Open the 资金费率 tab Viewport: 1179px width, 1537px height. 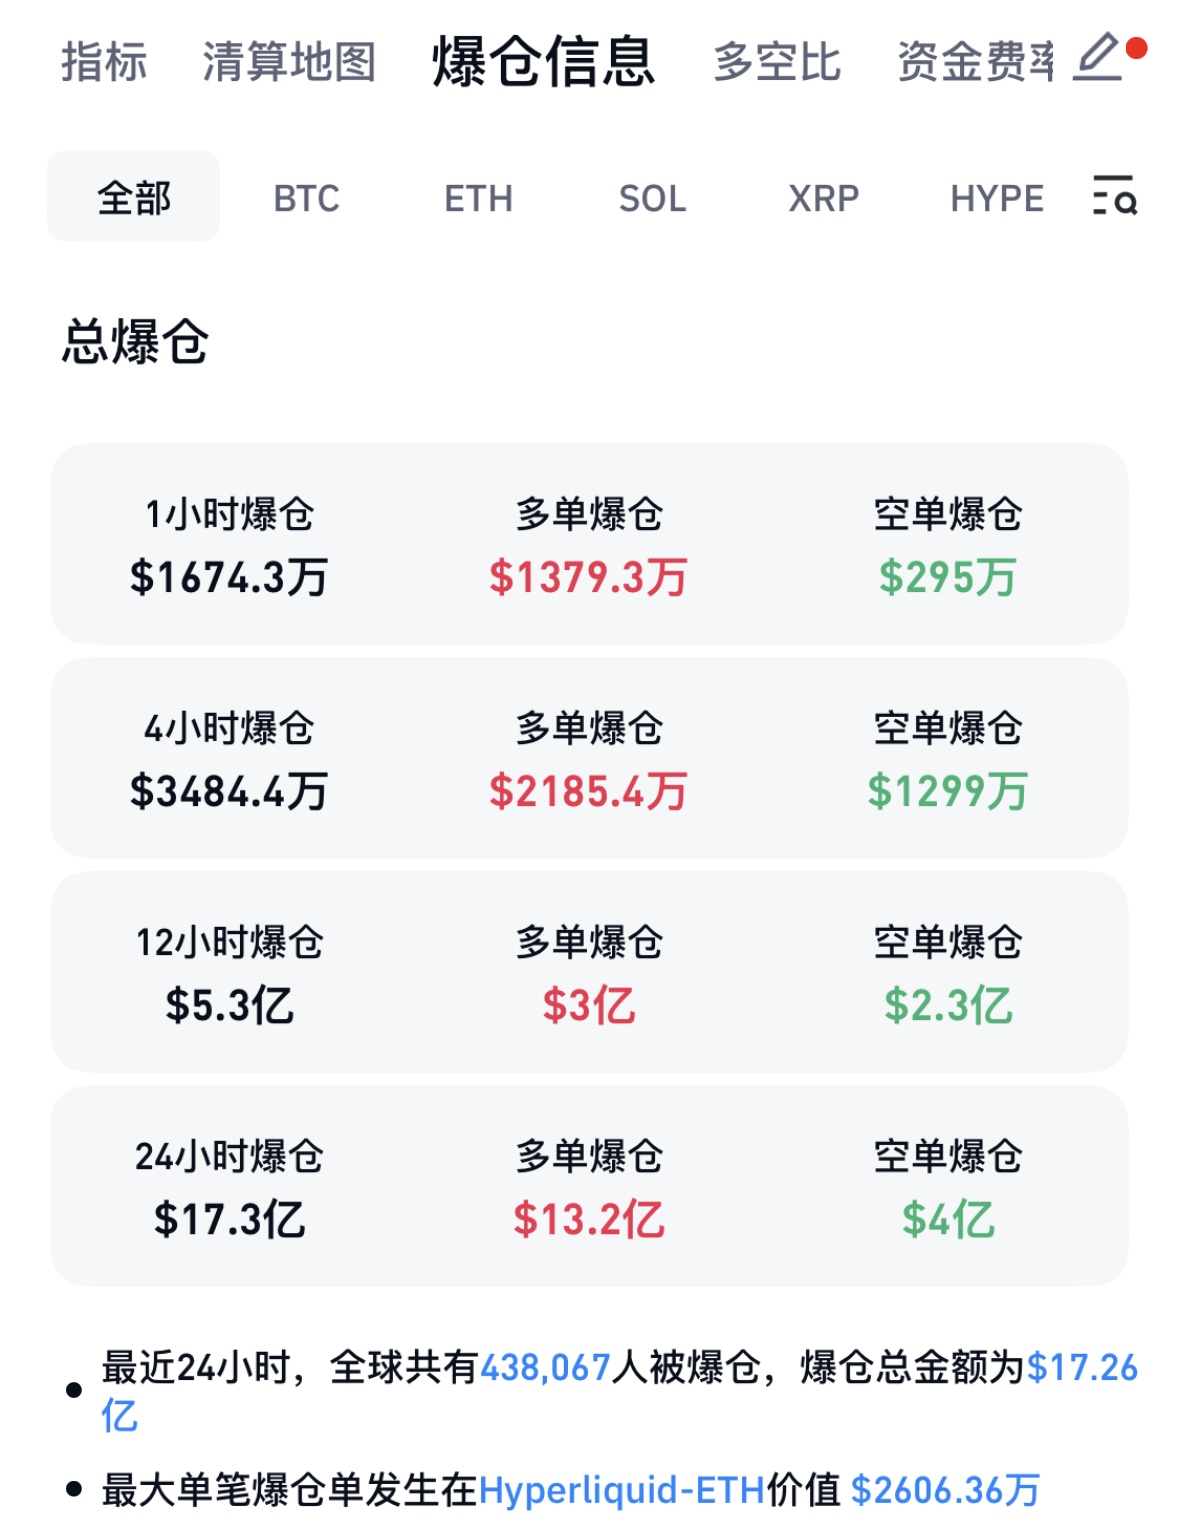(975, 62)
